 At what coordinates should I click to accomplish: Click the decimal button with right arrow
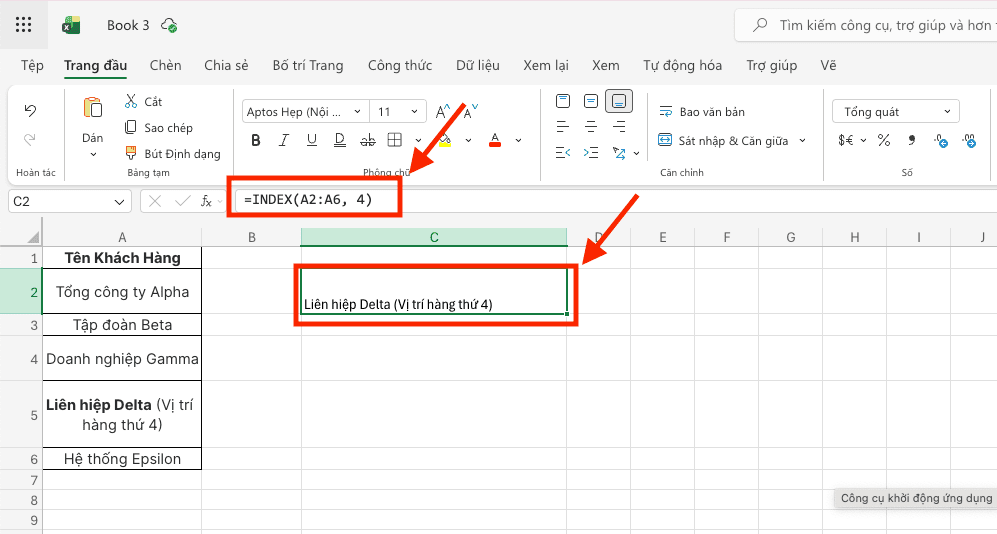pos(970,140)
